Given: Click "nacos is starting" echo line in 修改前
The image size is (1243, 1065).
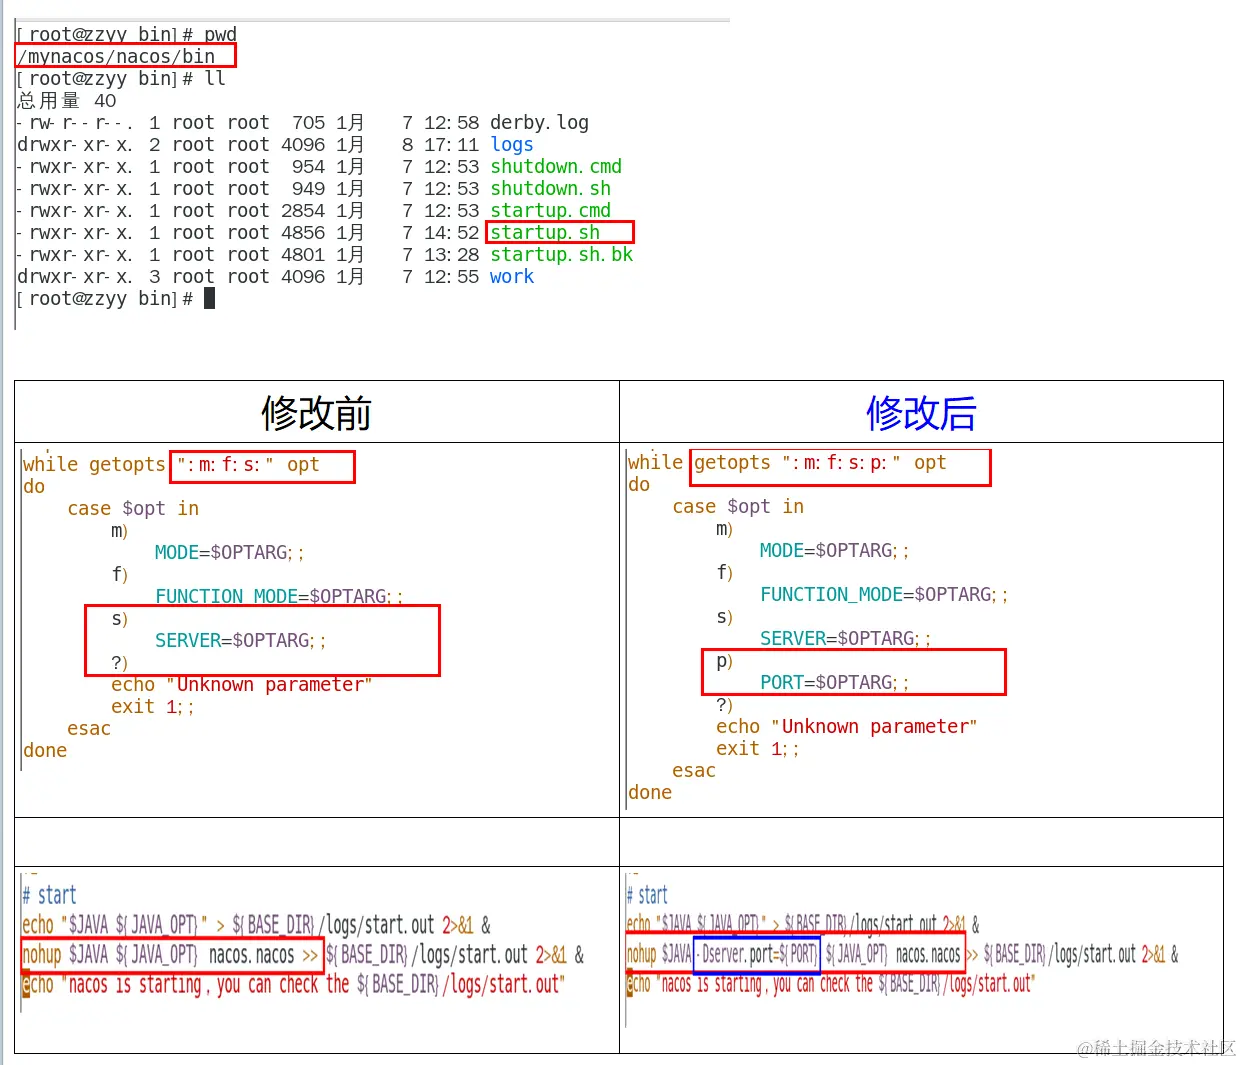Looking at the screenshot, I should point(293,985).
